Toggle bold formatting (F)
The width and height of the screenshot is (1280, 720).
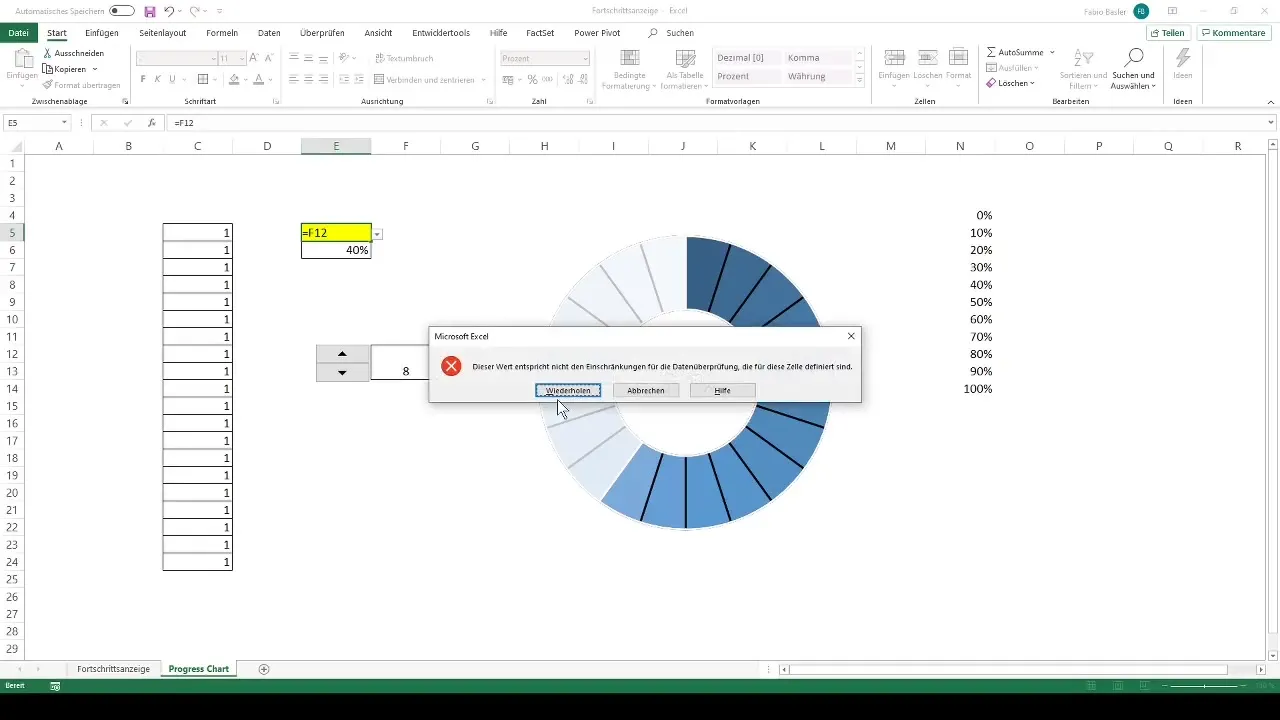[x=143, y=79]
